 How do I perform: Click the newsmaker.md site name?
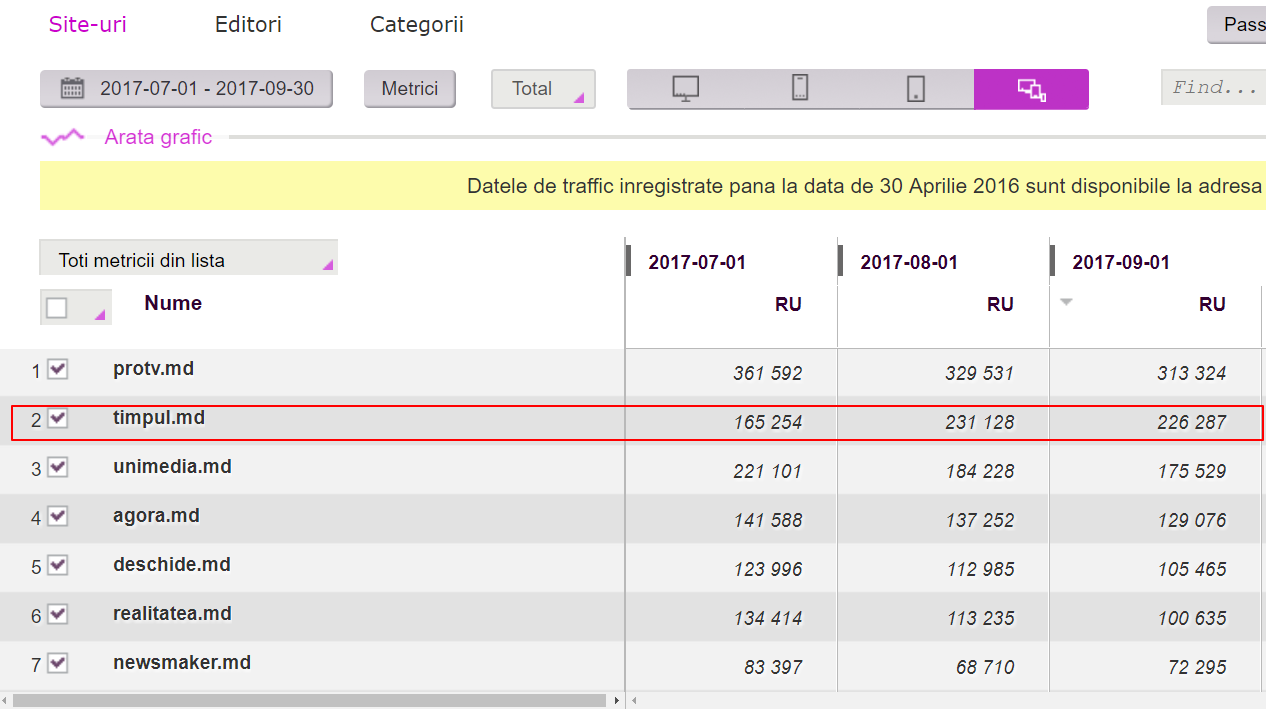pos(182,663)
